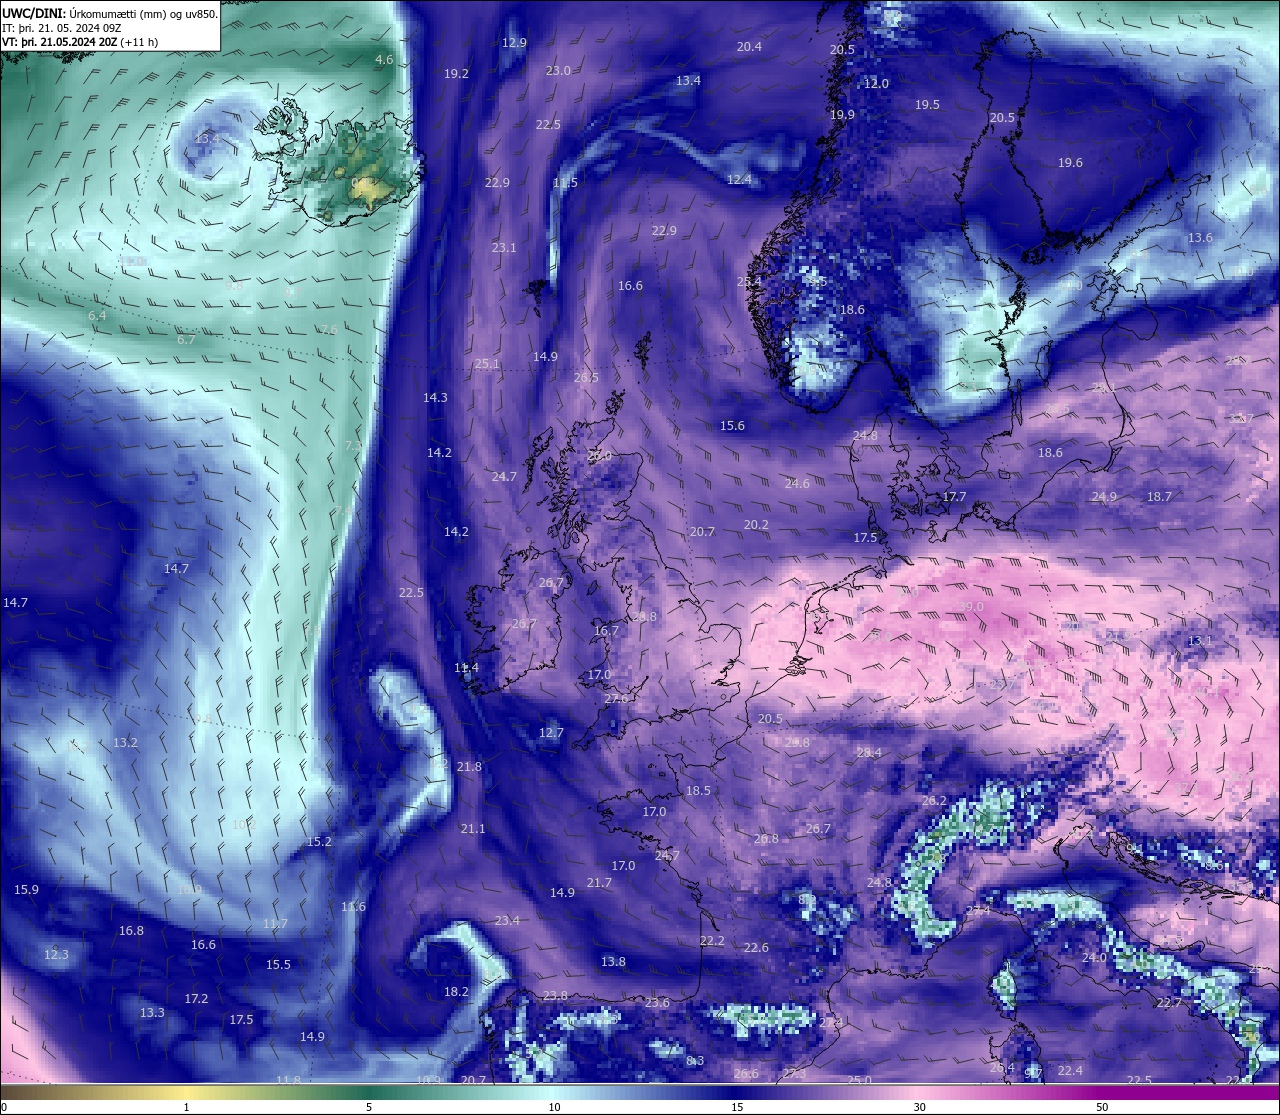1280x1115 pixels.
Task: Click the 12.3 map value
Action: [x=56, y=955]
